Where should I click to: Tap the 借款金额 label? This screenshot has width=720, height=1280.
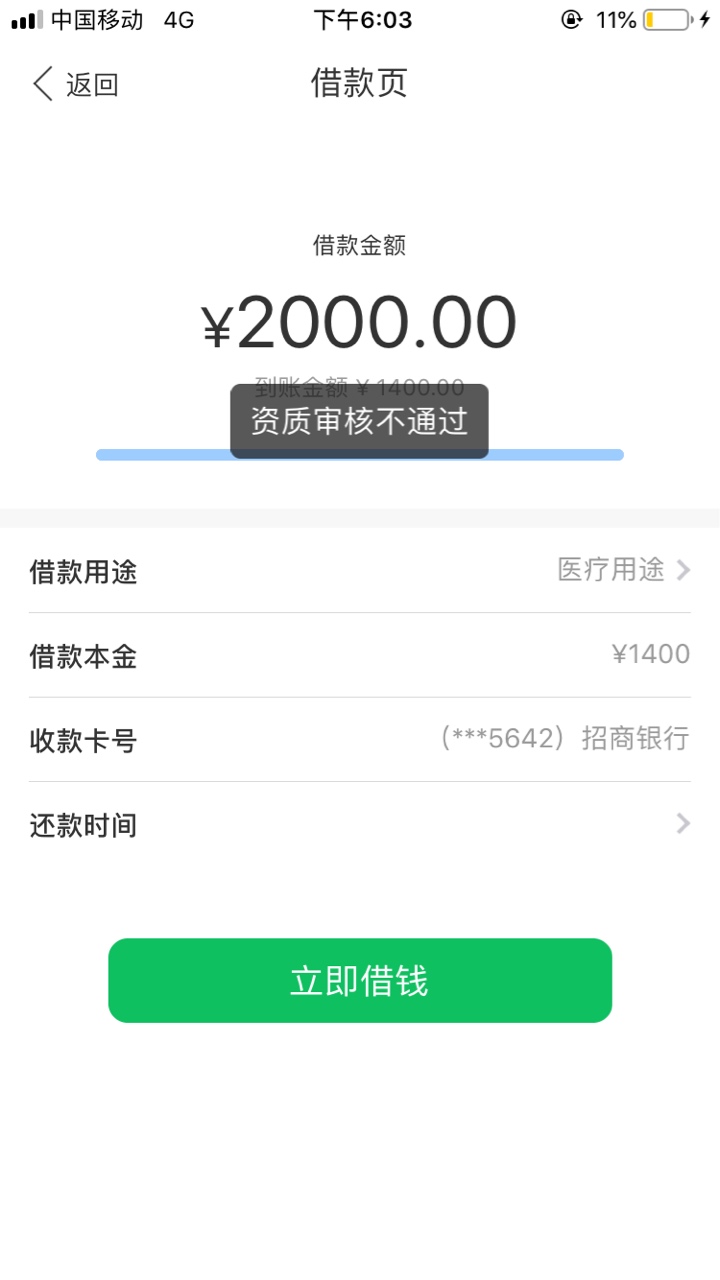pos(360,245)
